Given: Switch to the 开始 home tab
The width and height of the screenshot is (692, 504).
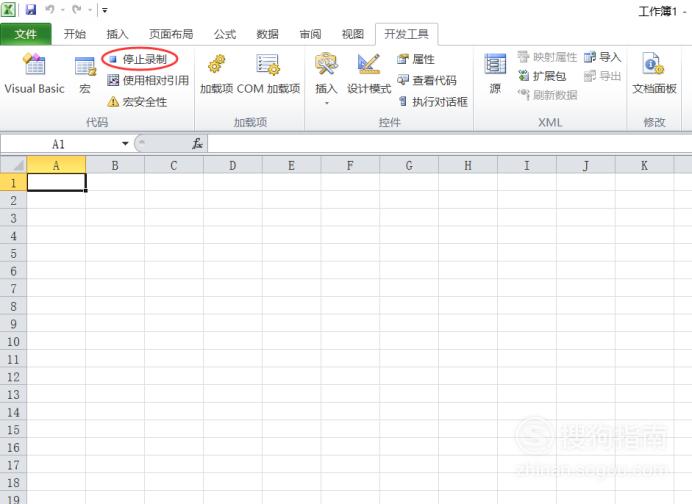Looking at the screenshot, I should click(x=75, y=34).
